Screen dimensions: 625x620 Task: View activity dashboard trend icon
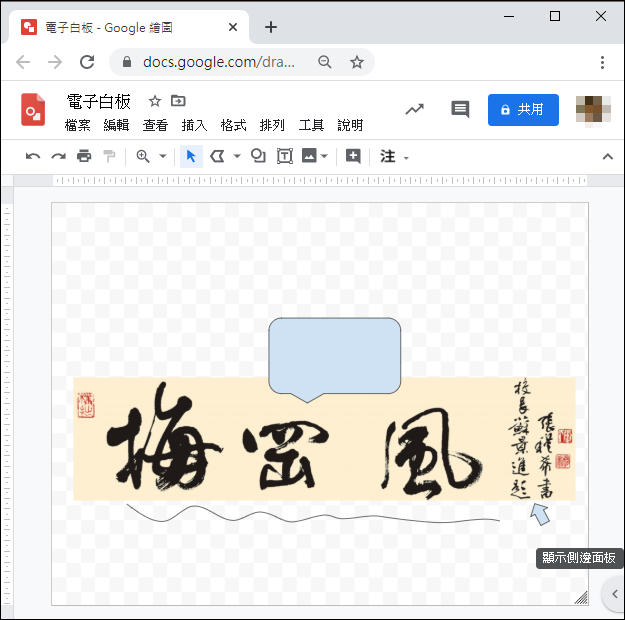point(415,109)
